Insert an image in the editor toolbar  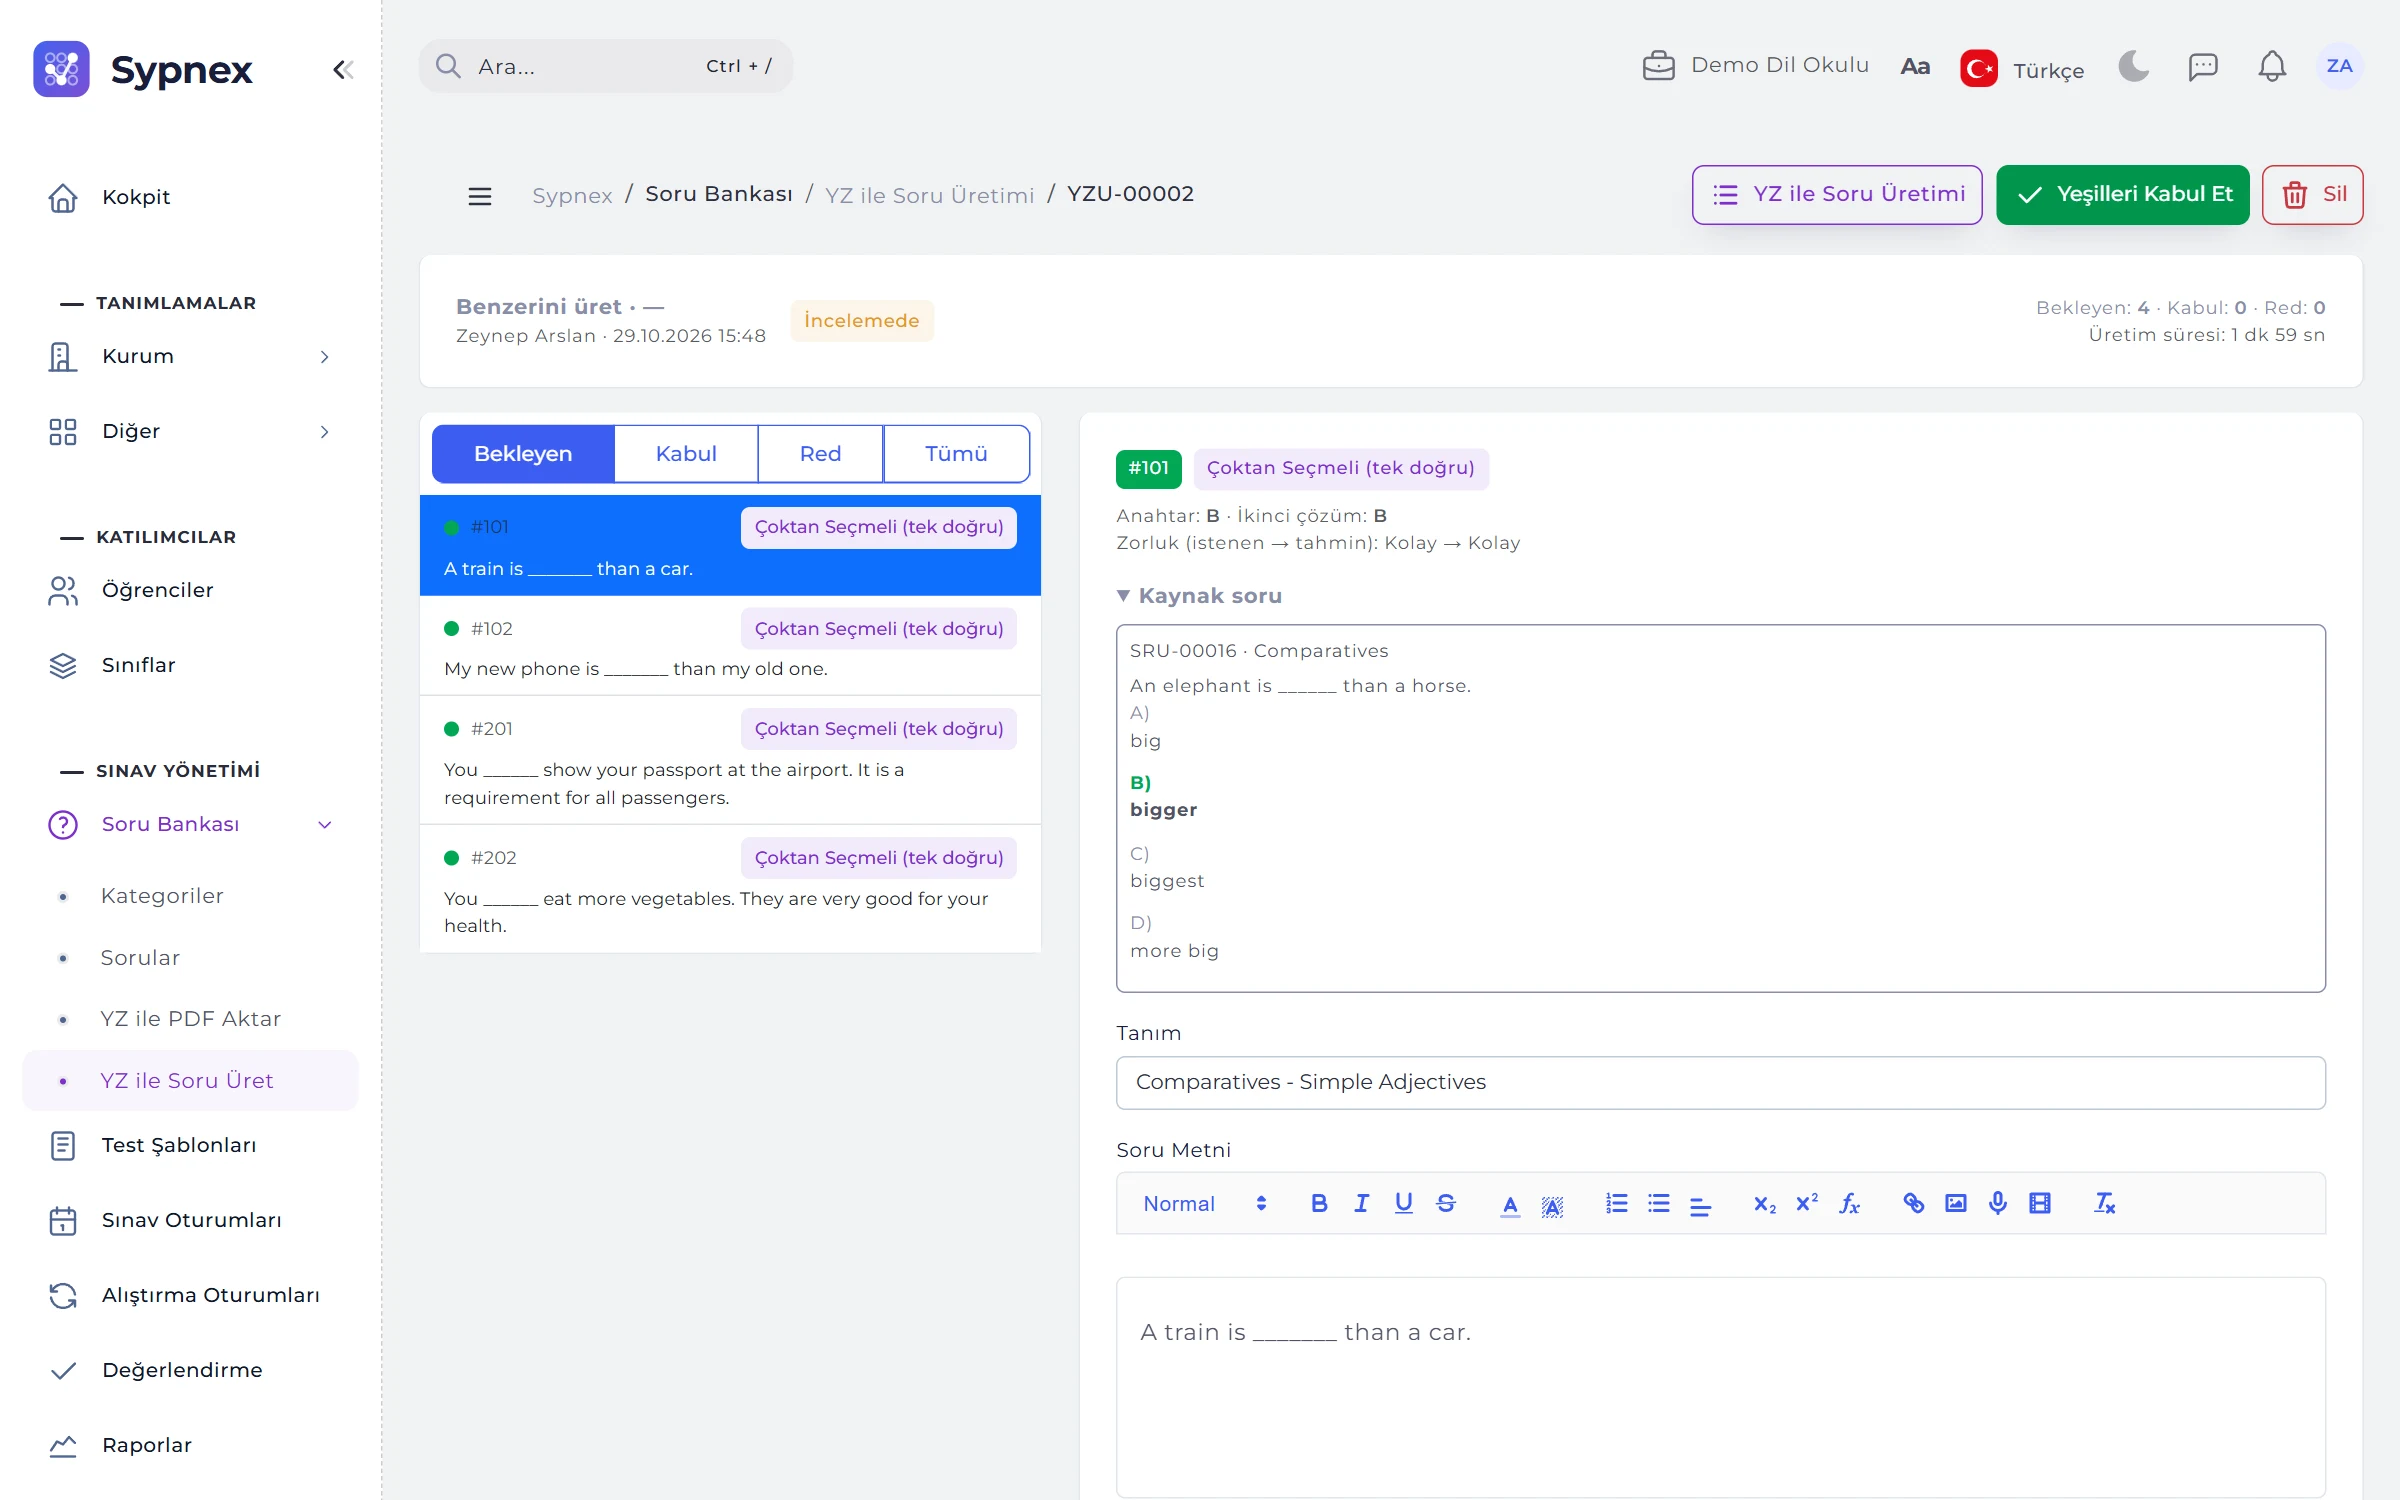[1955, 1203]
